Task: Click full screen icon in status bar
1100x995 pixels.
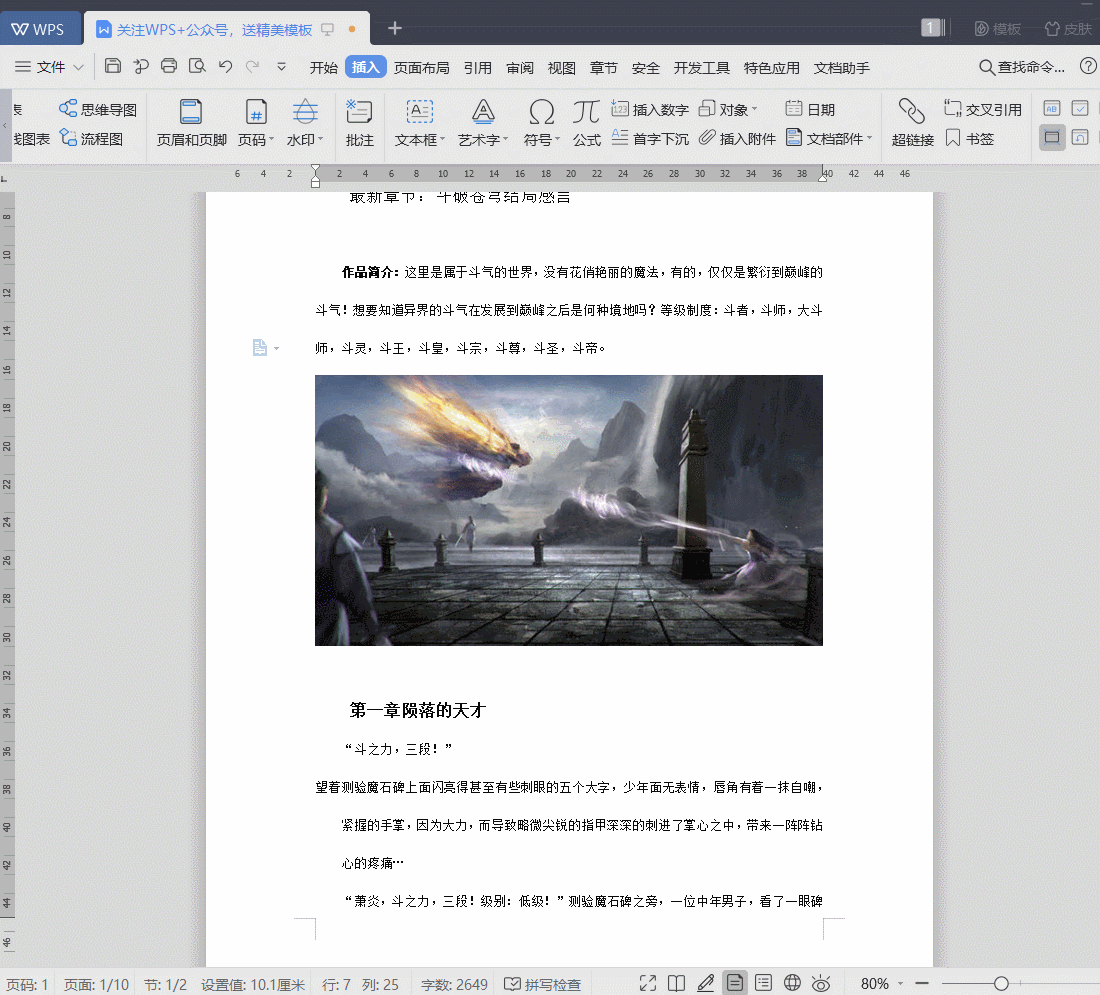Action: [648, 984]
